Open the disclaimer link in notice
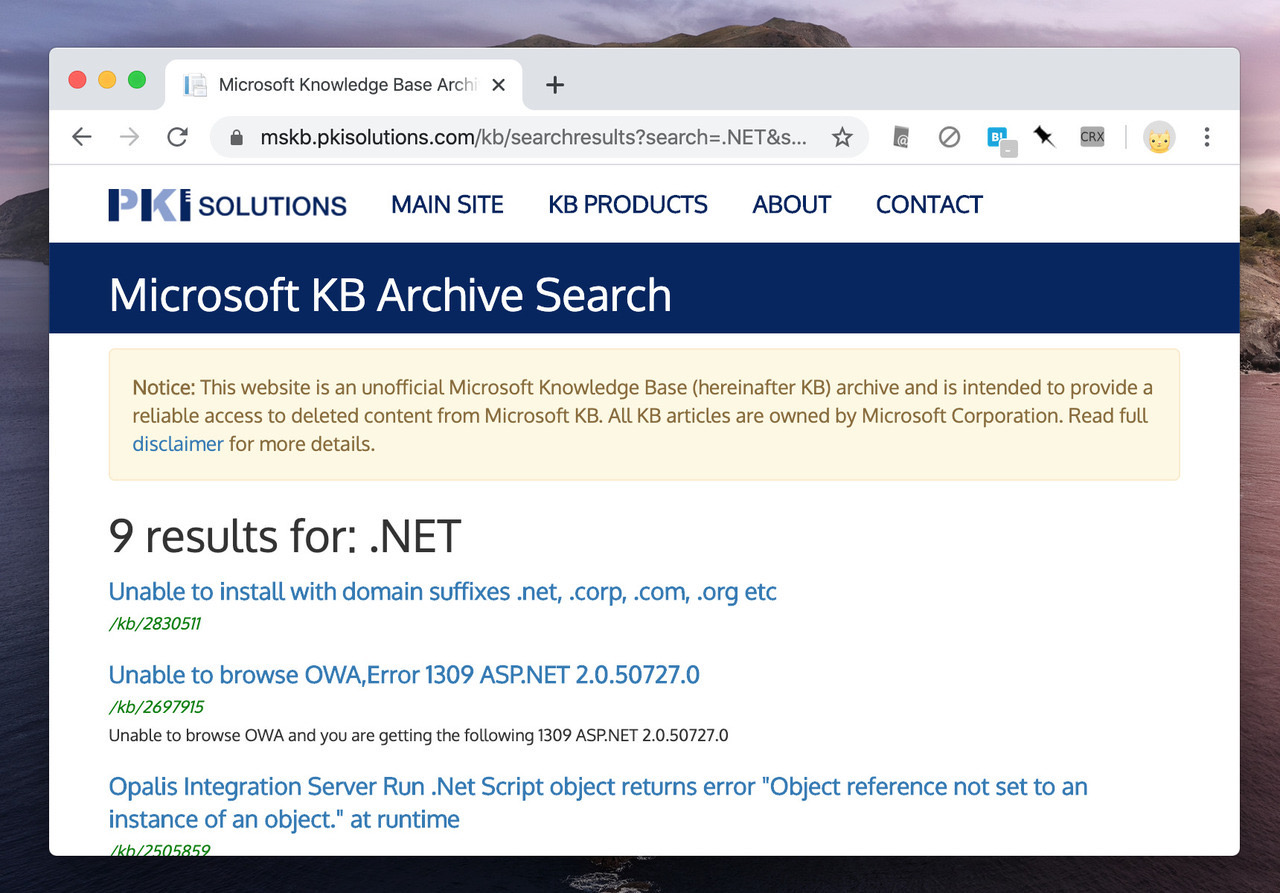 [178, 443]
